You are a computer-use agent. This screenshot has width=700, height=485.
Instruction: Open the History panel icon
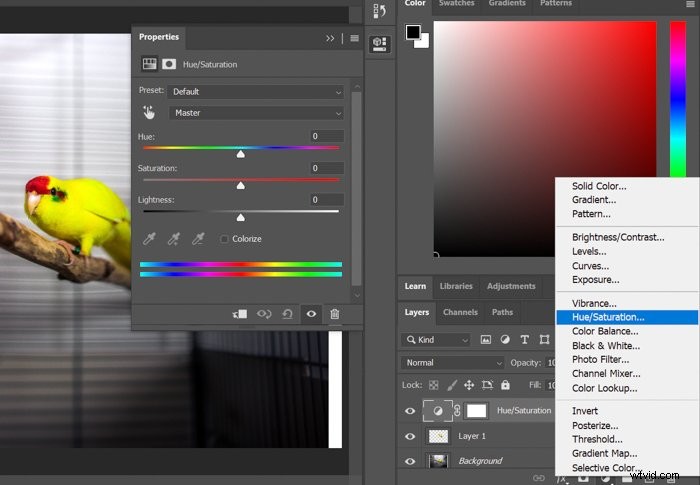(379, 11)
